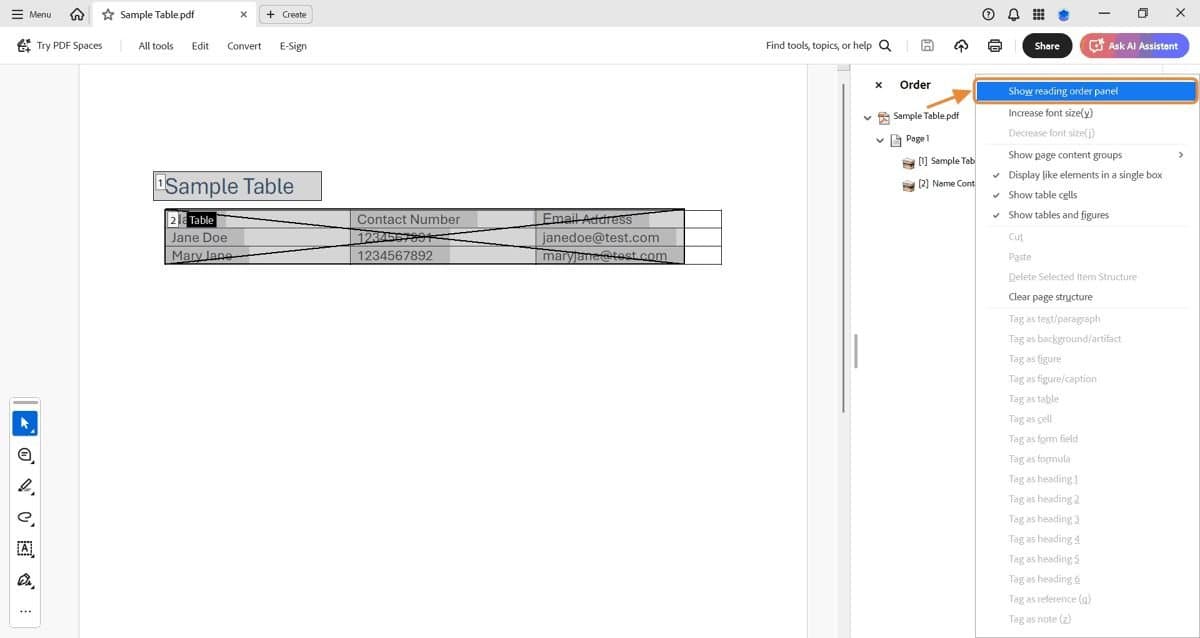Collapse the Sample Table.pdf tree node
Screen dimensions: 1200x638
coord(867,117)
